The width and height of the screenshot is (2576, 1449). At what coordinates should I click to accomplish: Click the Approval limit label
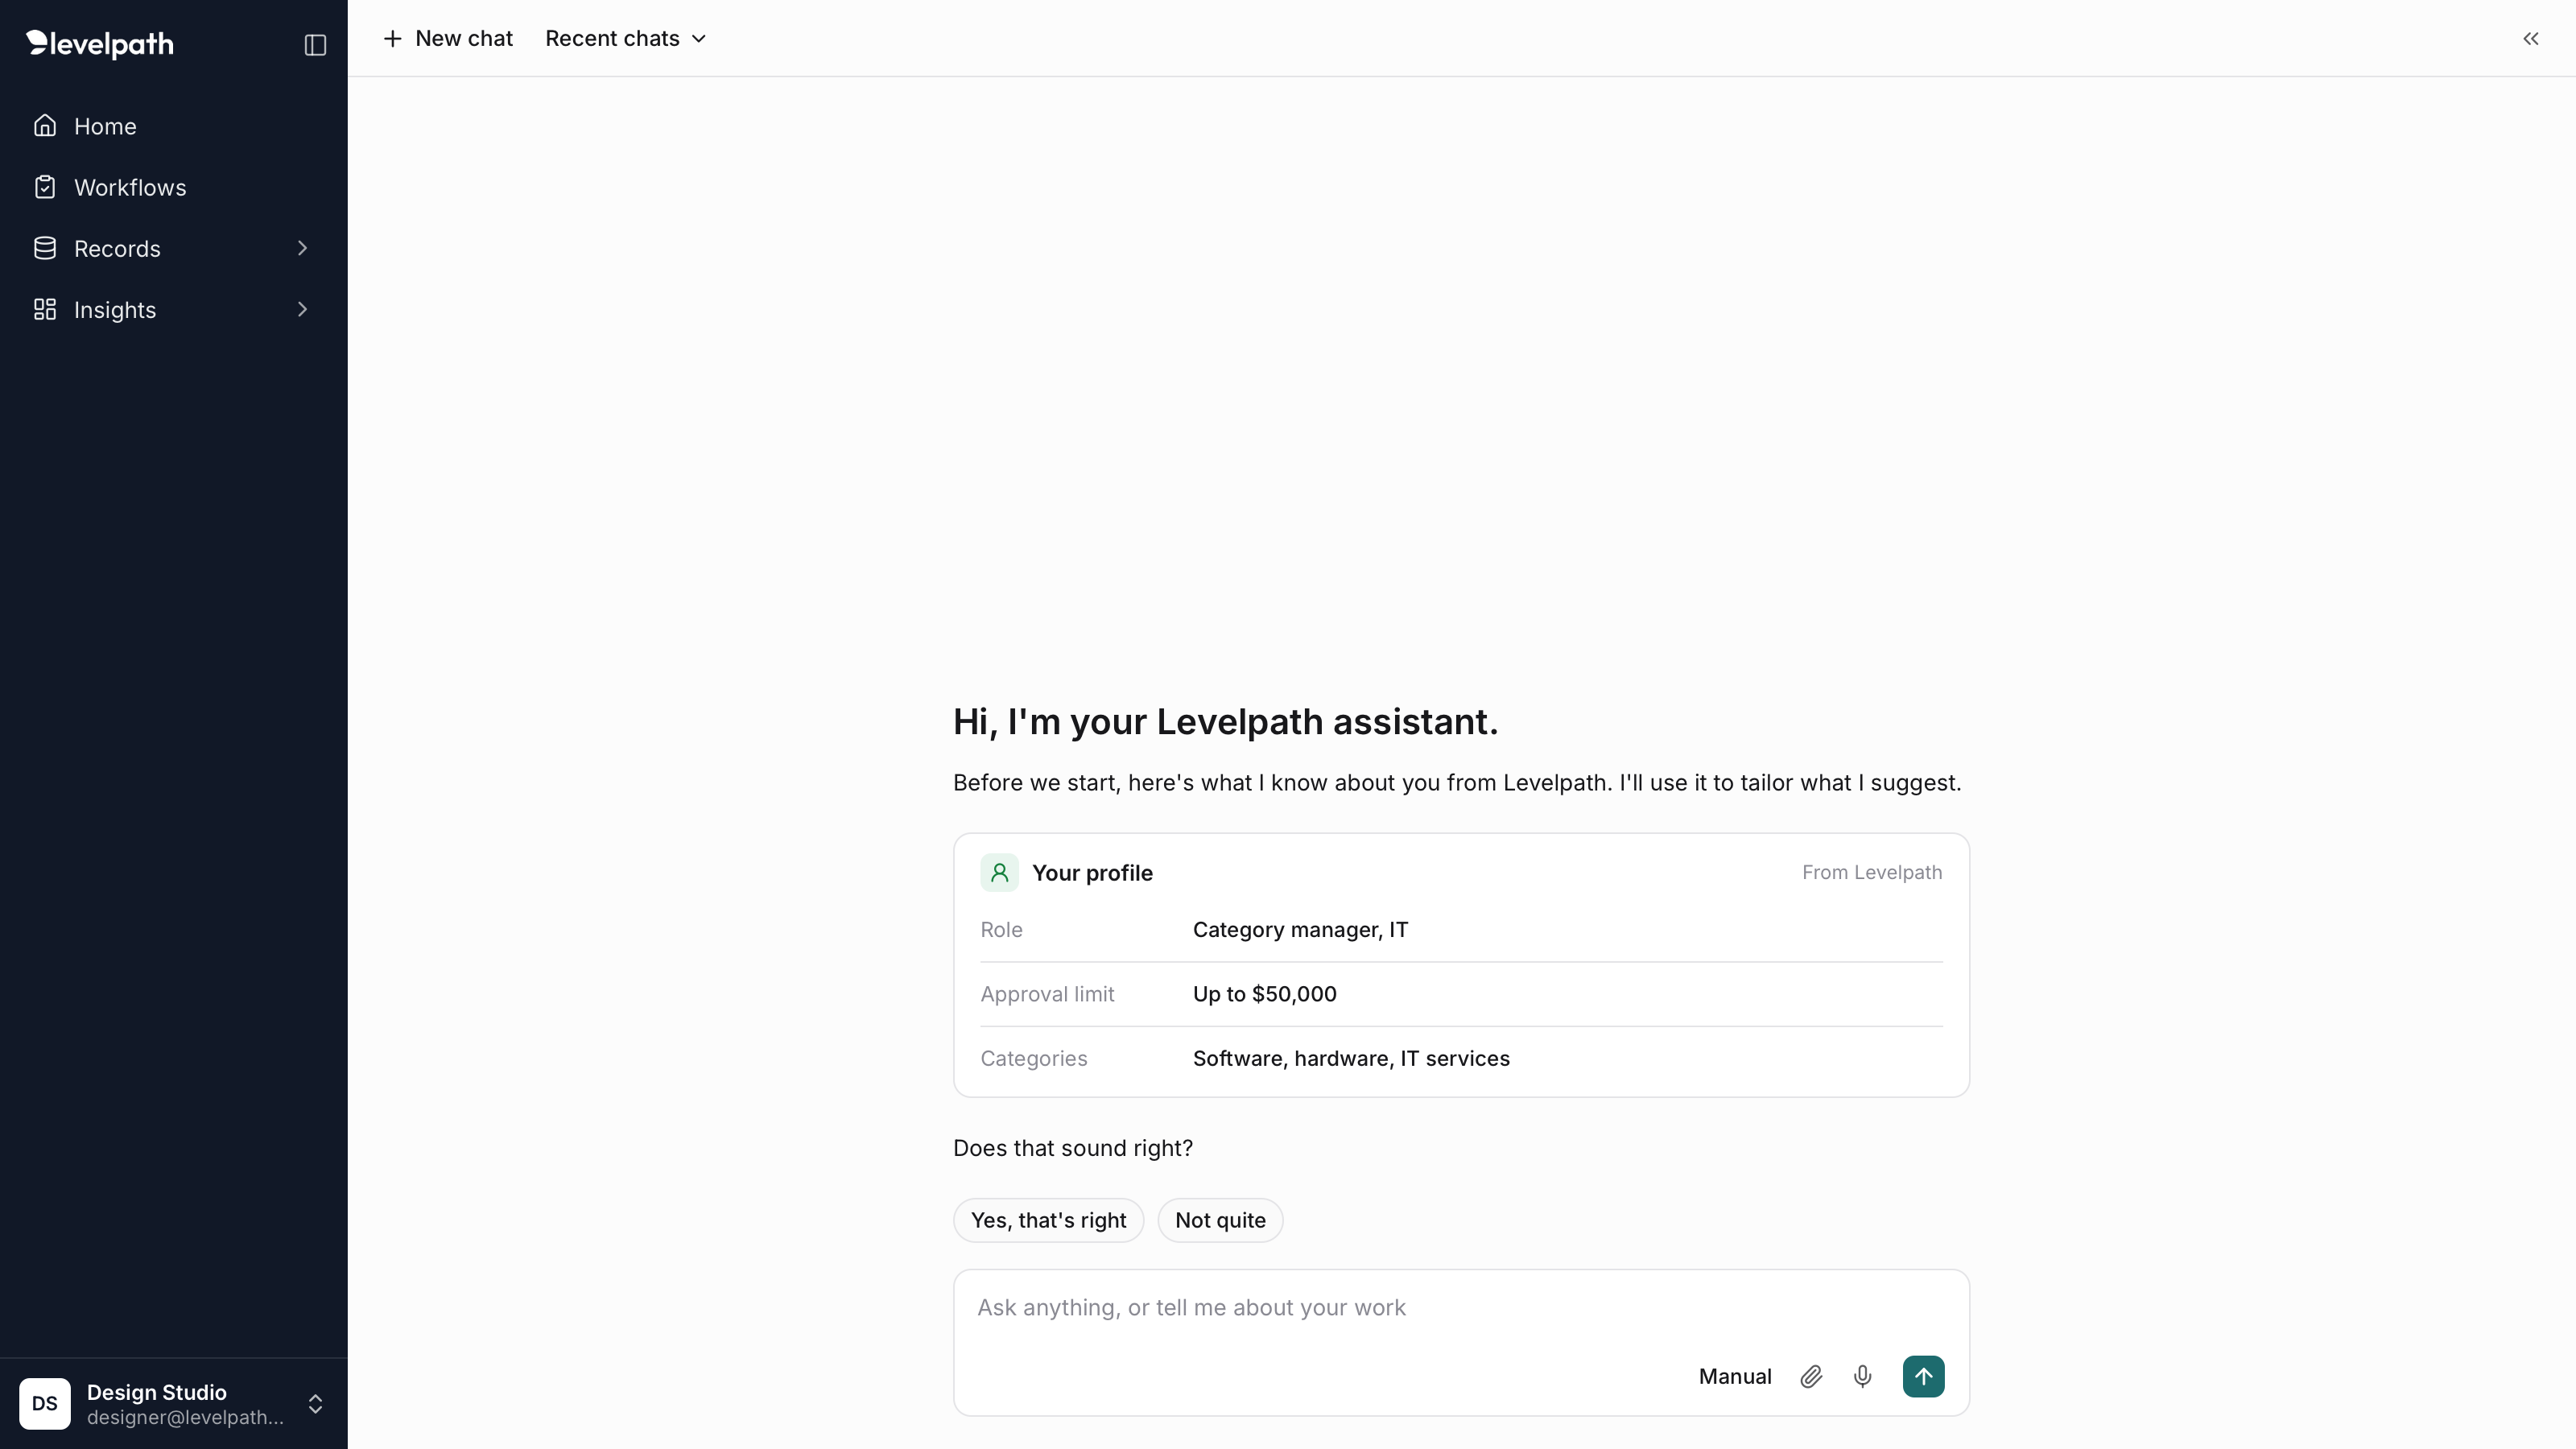(1047, 994)
